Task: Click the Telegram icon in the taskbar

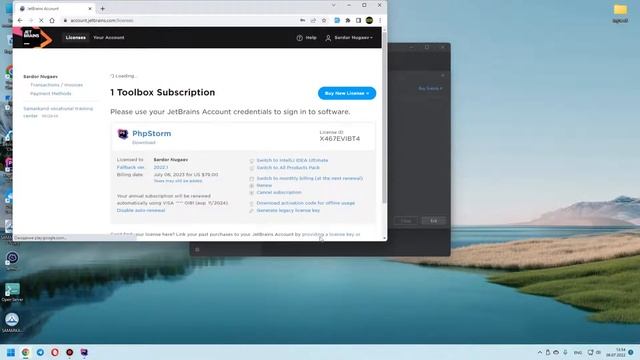Action: pos(40,352)
